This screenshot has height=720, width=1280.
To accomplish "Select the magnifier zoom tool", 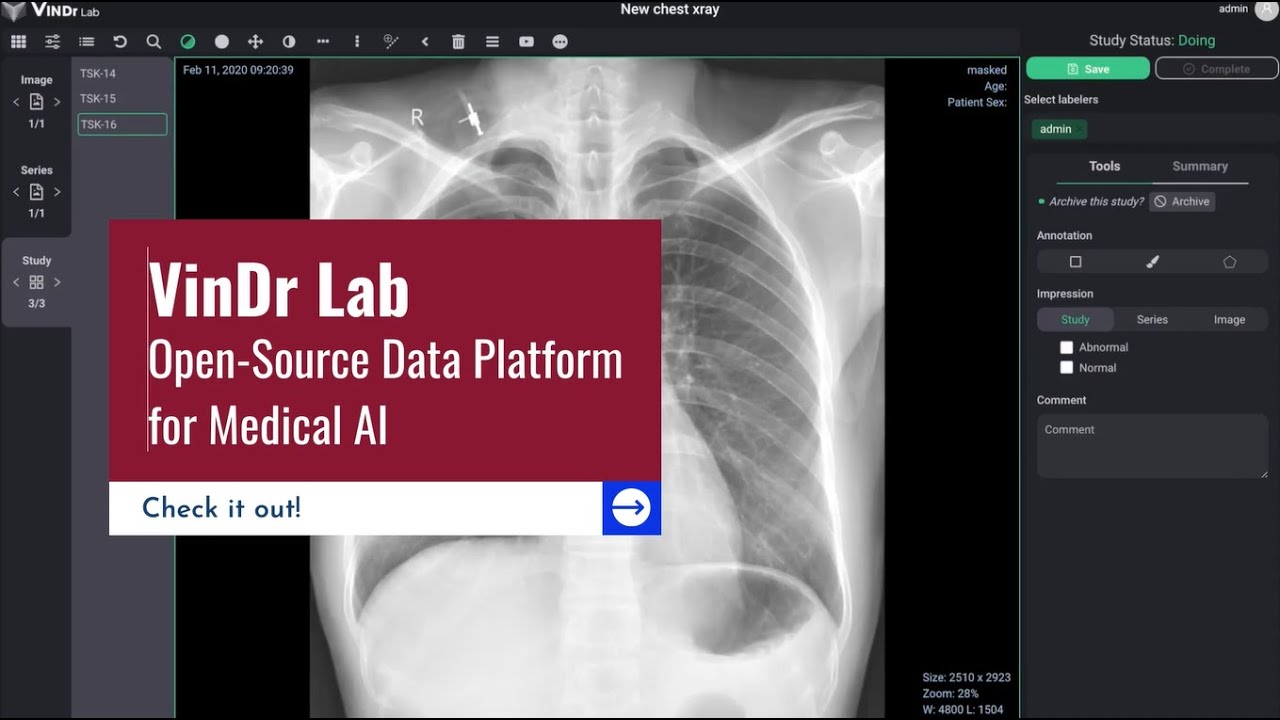I will [x=153, y=42].
